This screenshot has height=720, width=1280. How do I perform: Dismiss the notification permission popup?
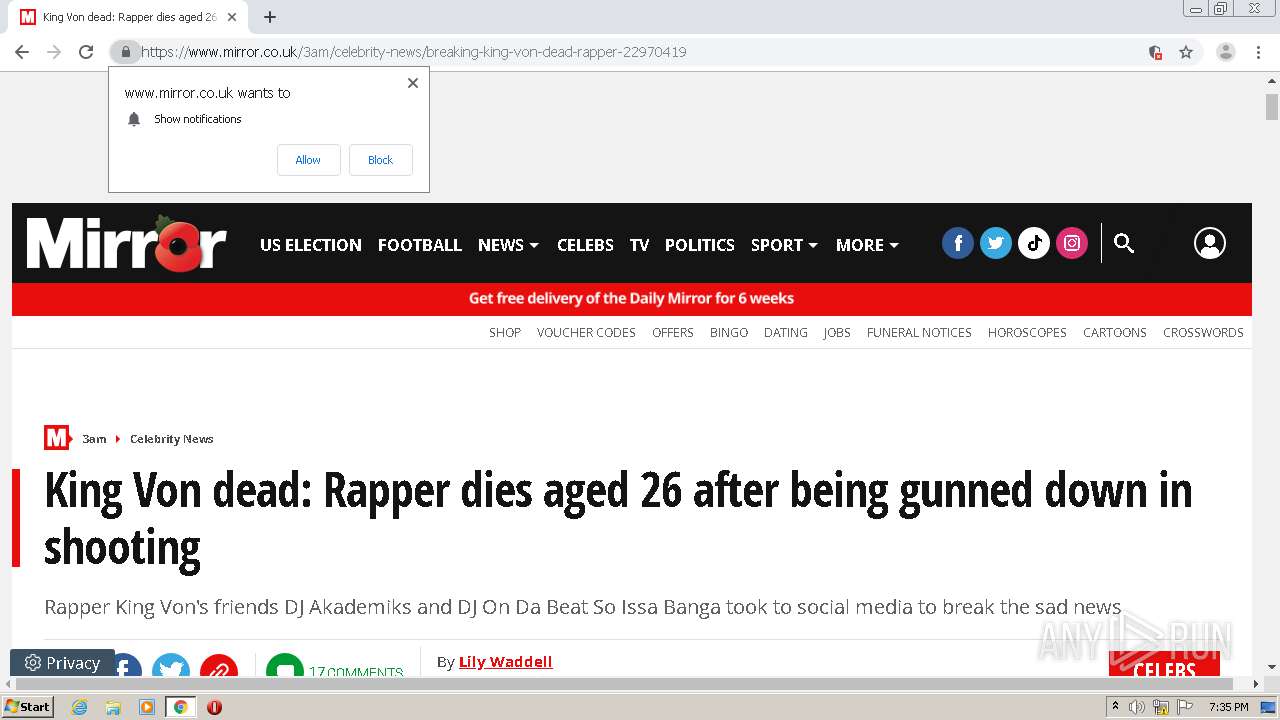(412, 83)
